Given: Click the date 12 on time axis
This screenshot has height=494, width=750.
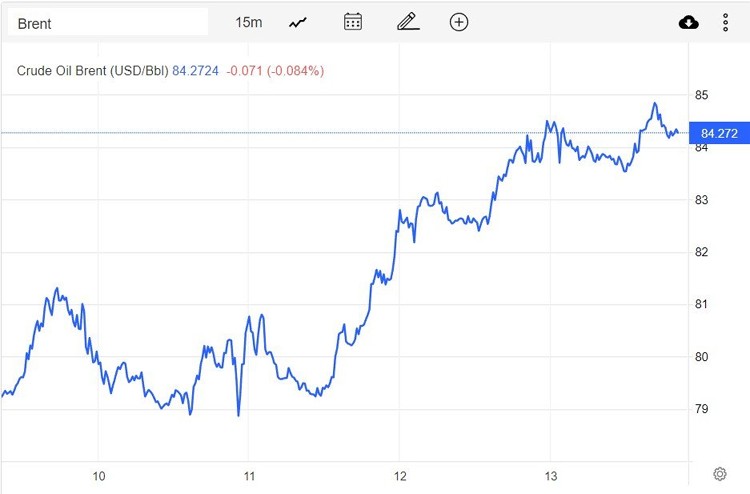Looking at the screenshot, I should pos(399,474).
